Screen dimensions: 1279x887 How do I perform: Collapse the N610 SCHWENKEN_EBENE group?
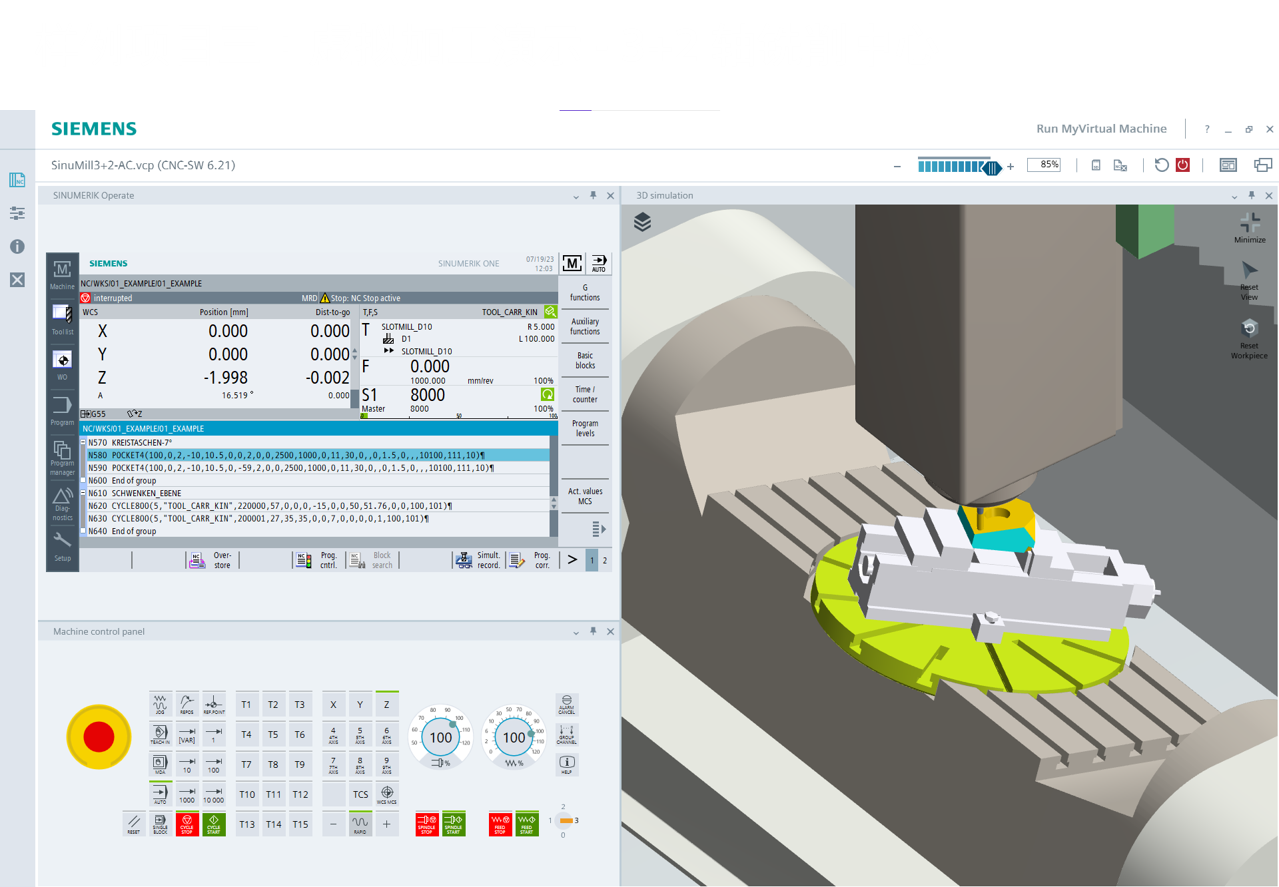[84, 493]
